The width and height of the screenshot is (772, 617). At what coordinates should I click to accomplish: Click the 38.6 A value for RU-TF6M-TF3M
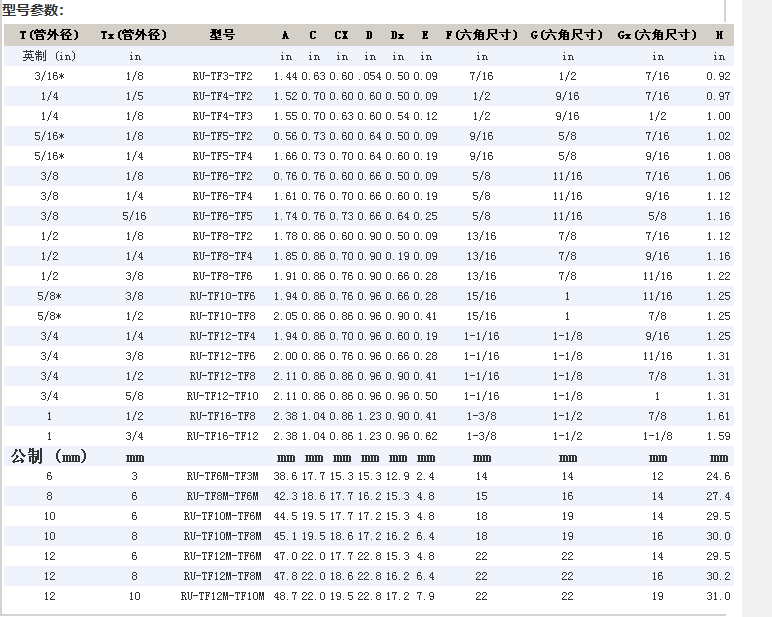(x=286, y=476)
